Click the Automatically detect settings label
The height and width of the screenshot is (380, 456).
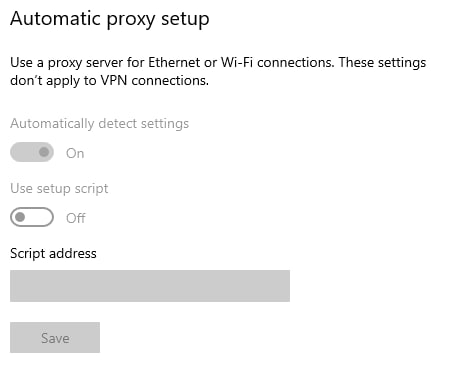[99, 124]
